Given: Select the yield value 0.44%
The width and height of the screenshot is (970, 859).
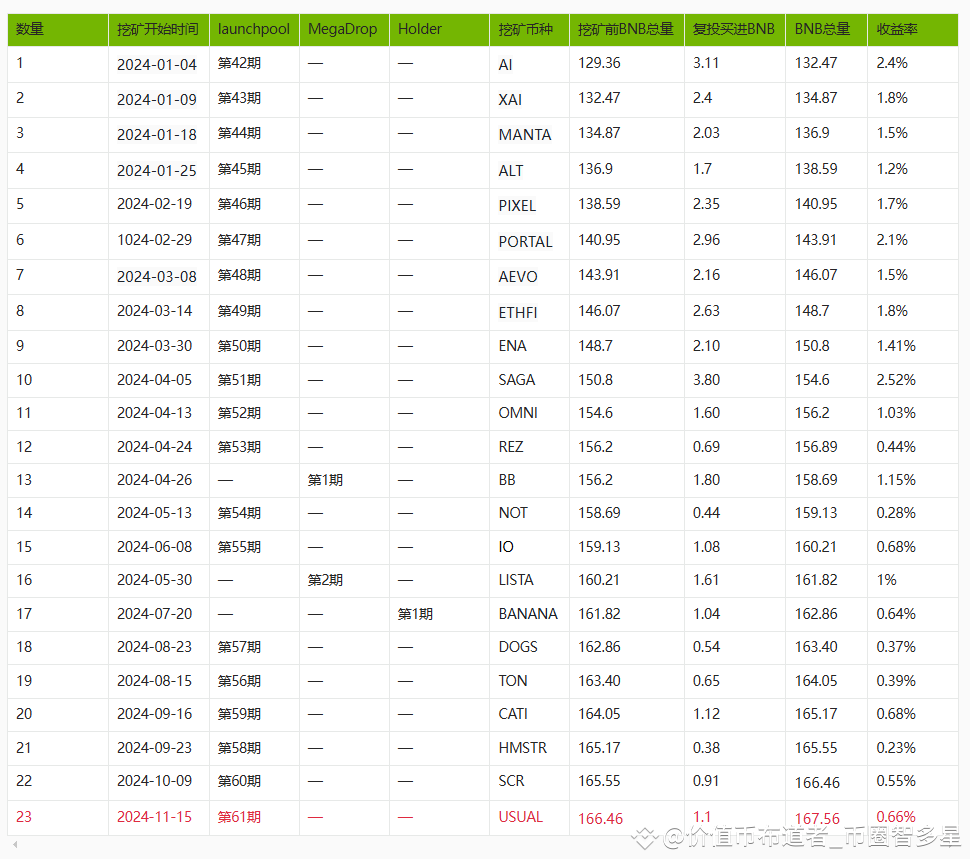Looking at the screenshot, I should [896, 447].
